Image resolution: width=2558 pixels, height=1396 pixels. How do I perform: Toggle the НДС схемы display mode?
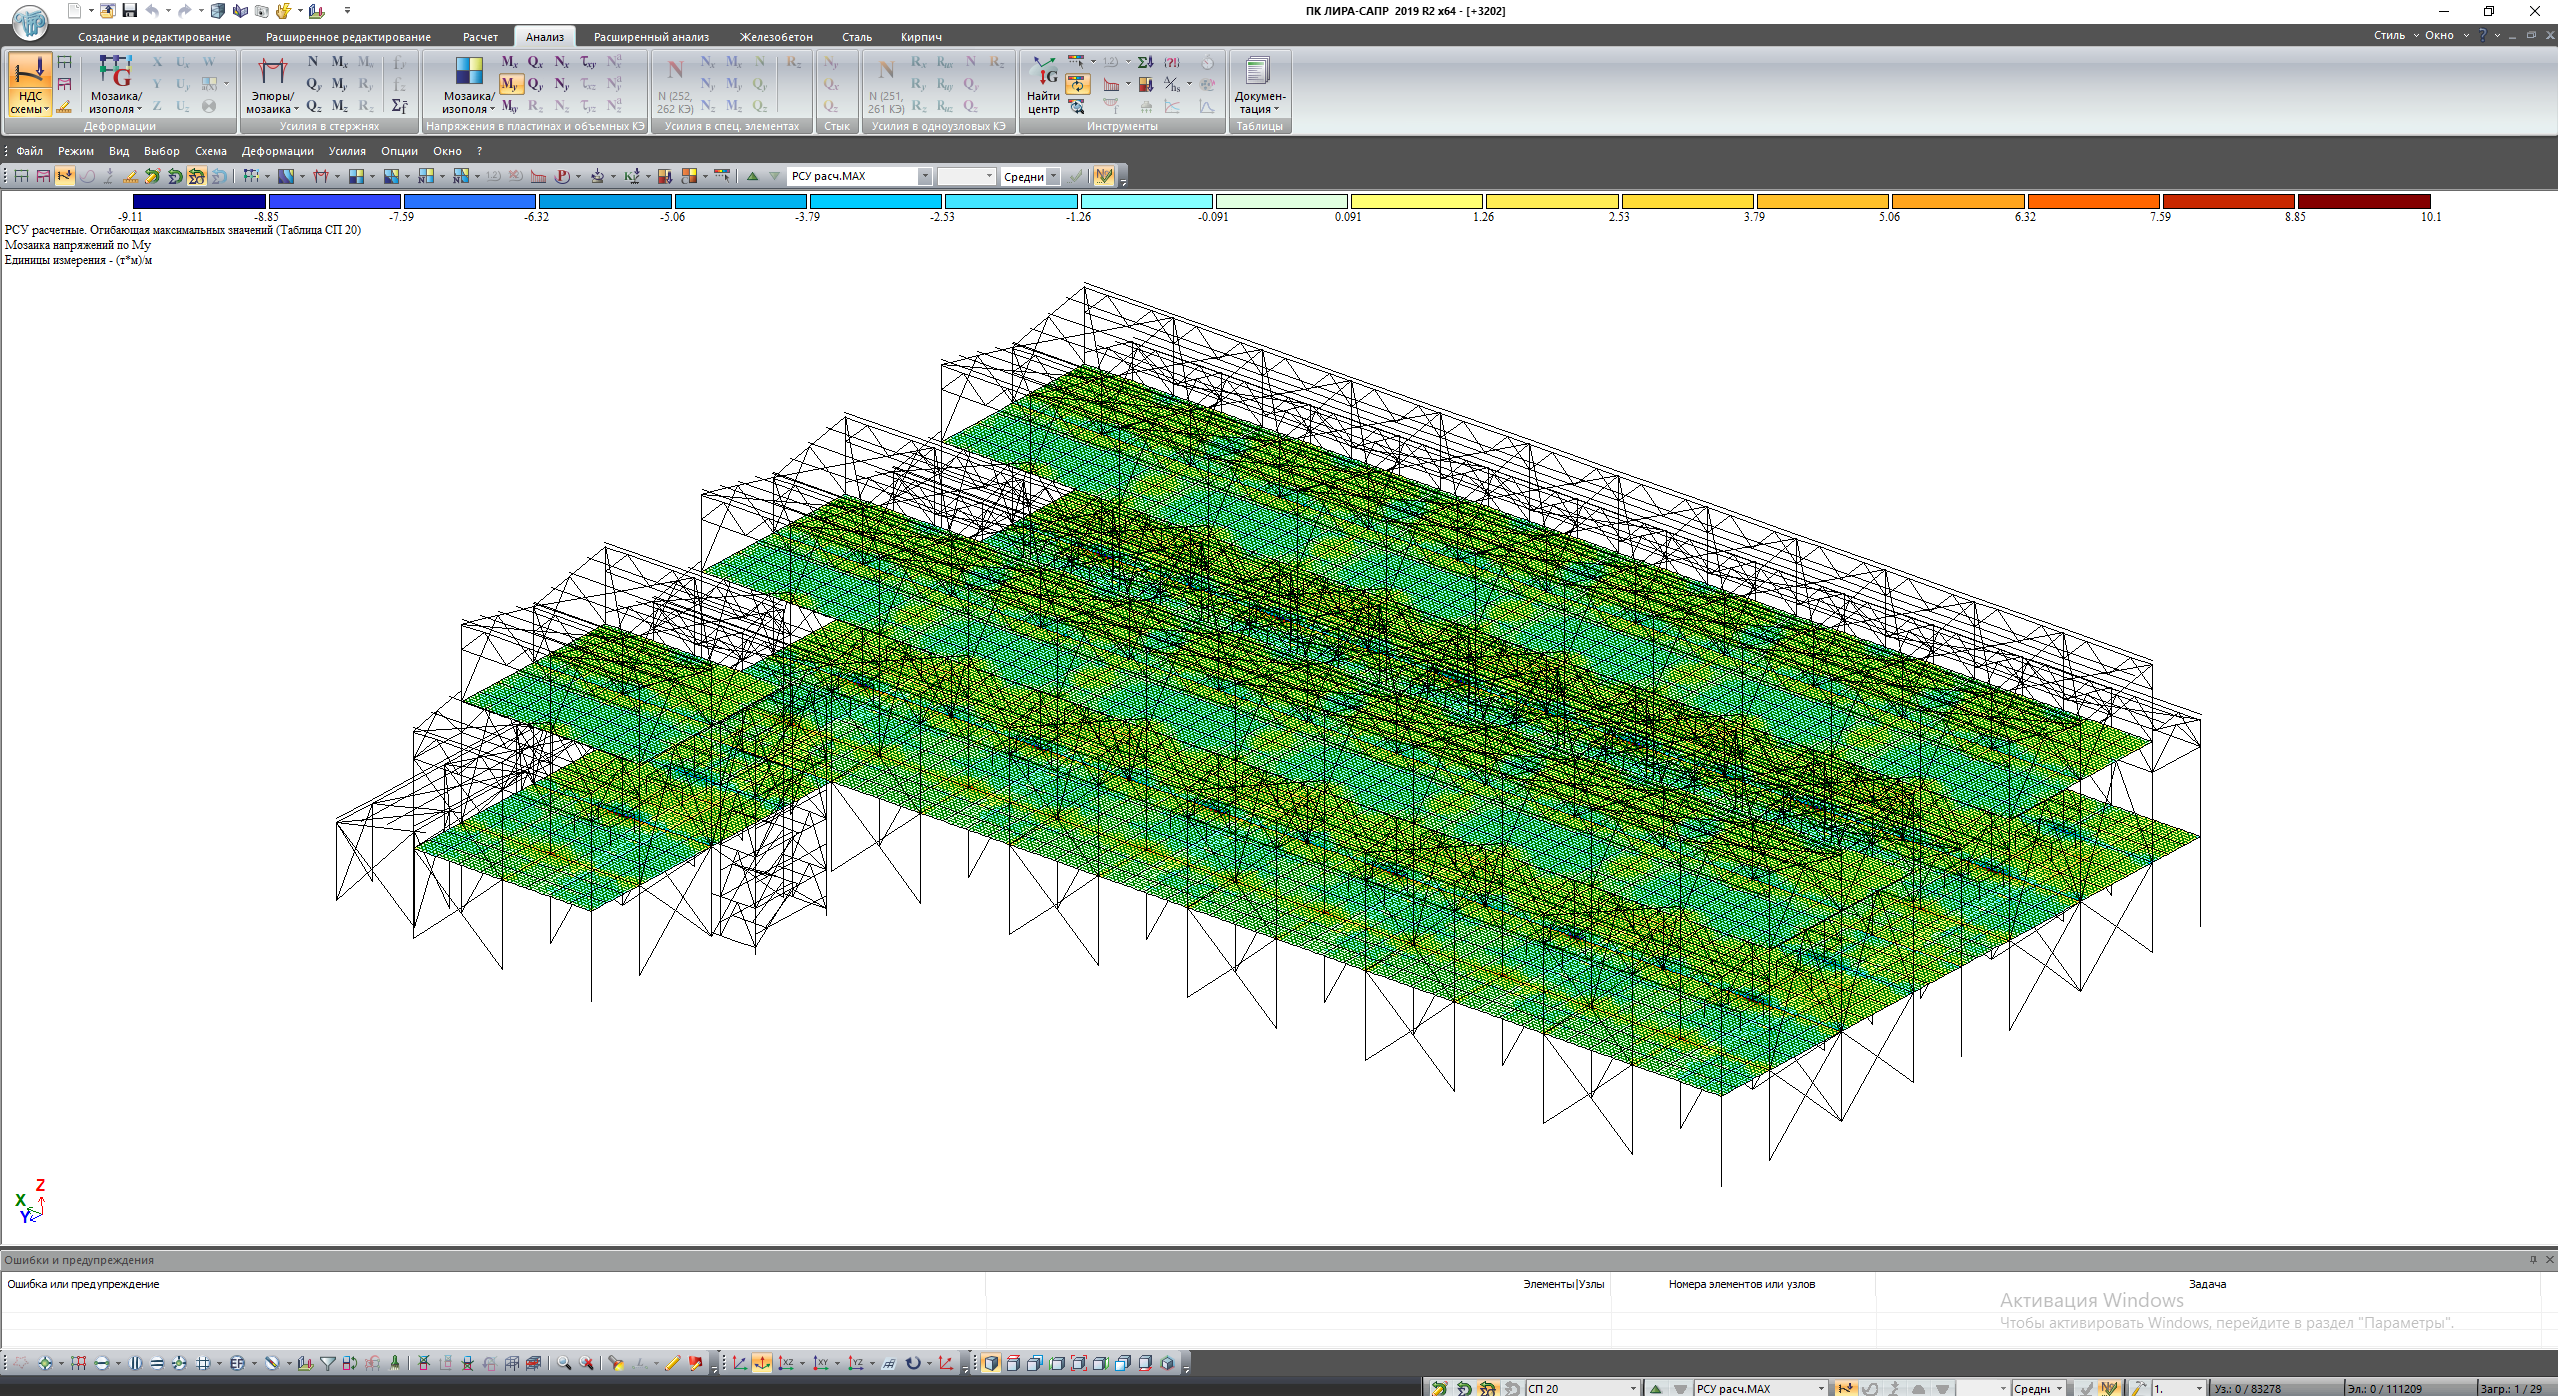pos(29,85)
